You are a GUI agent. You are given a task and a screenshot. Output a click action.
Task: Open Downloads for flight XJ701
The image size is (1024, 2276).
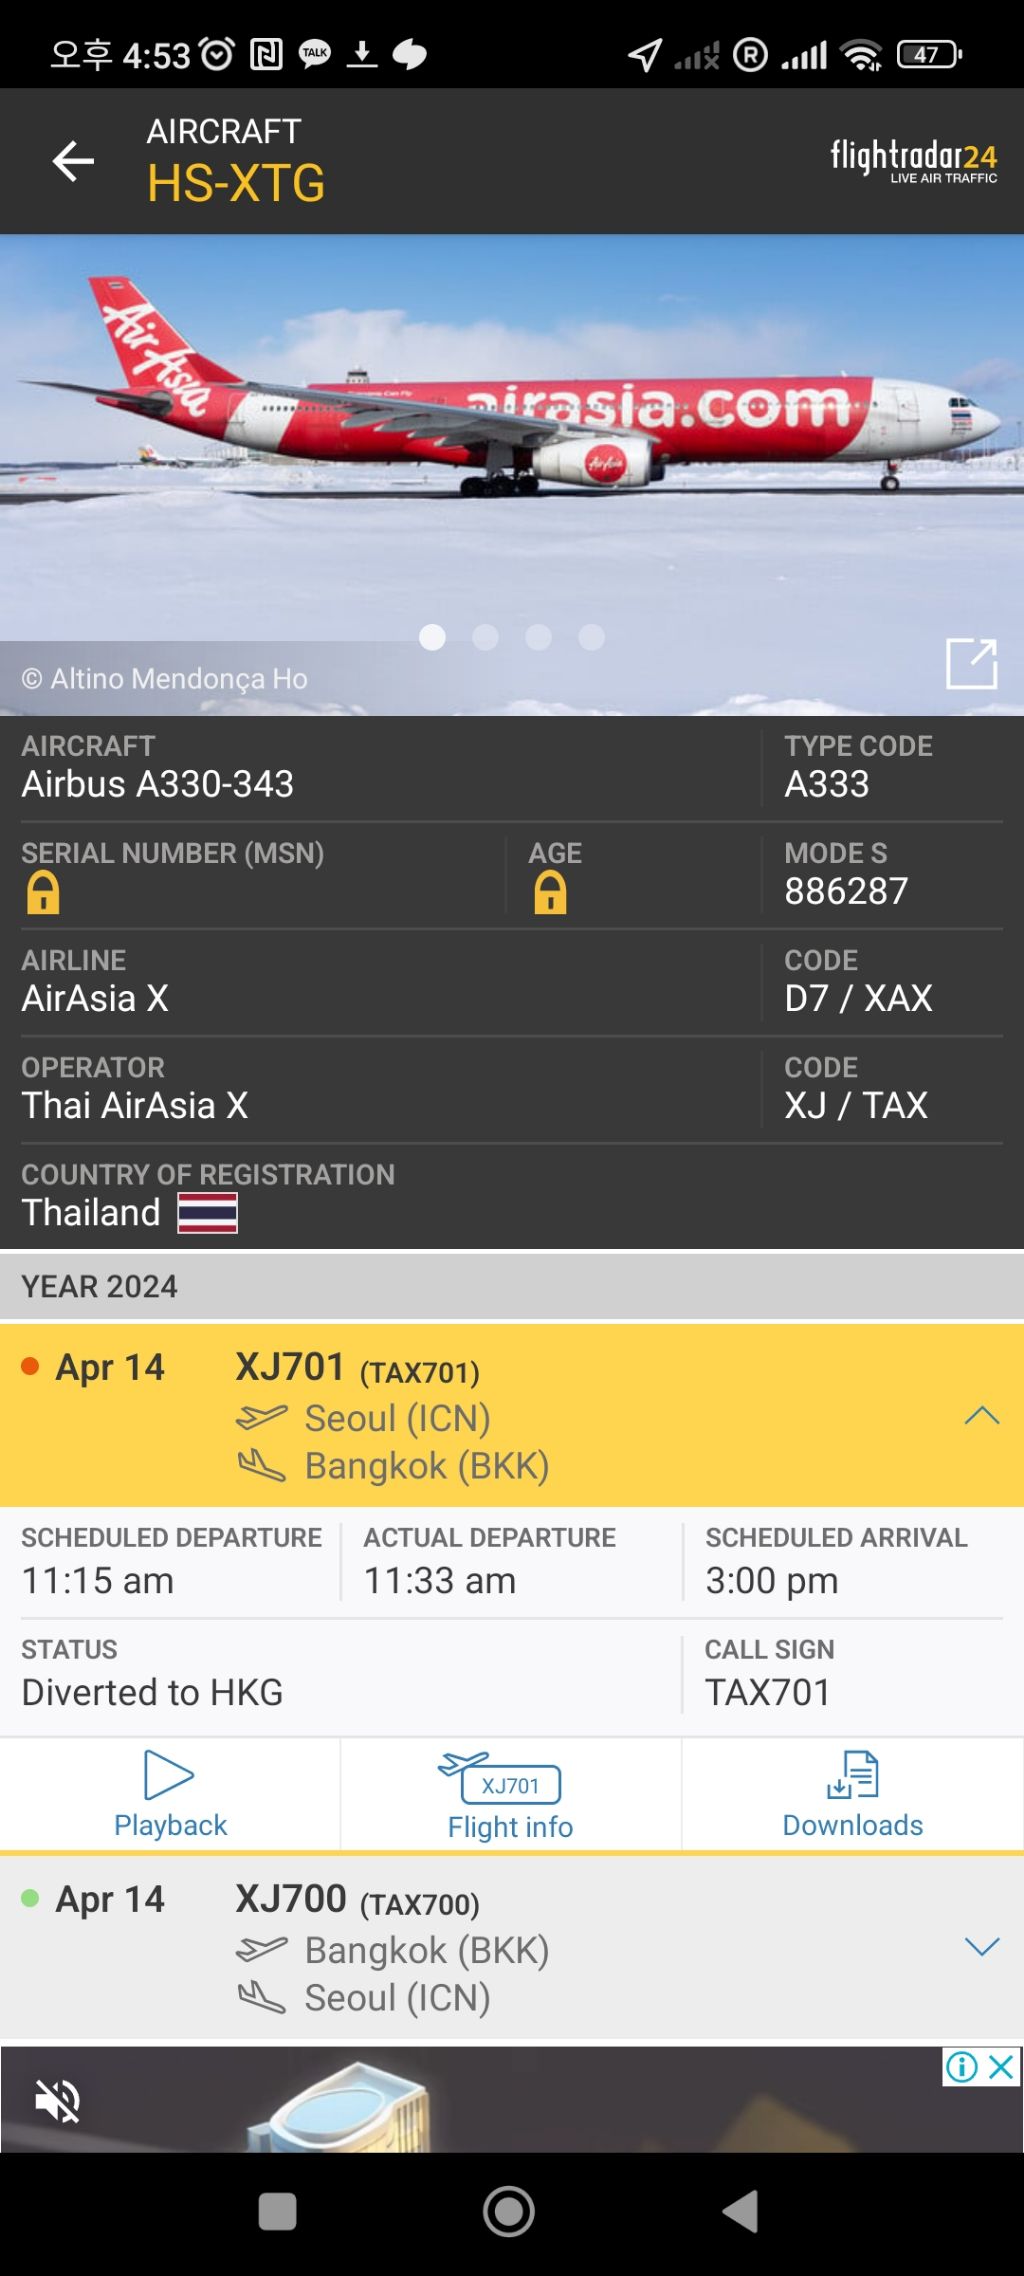852,1795
